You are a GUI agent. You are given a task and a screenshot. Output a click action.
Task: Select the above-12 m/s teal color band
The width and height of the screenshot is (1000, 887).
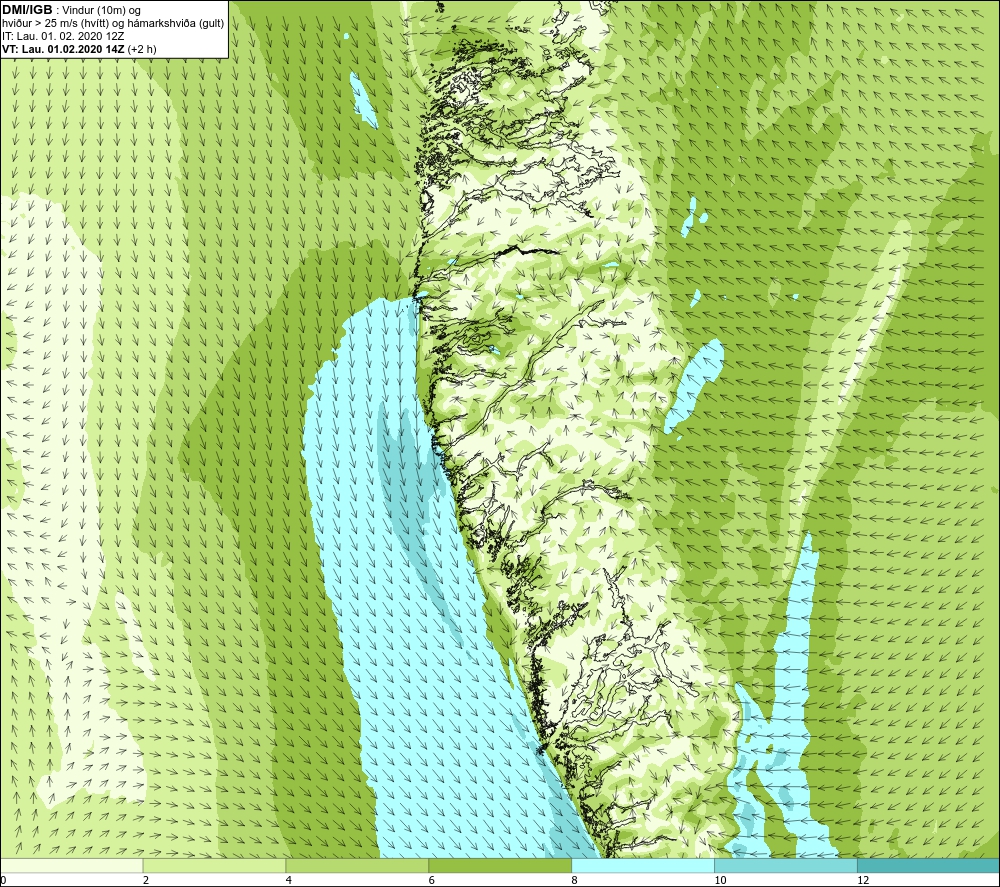[x=929, y=865]
